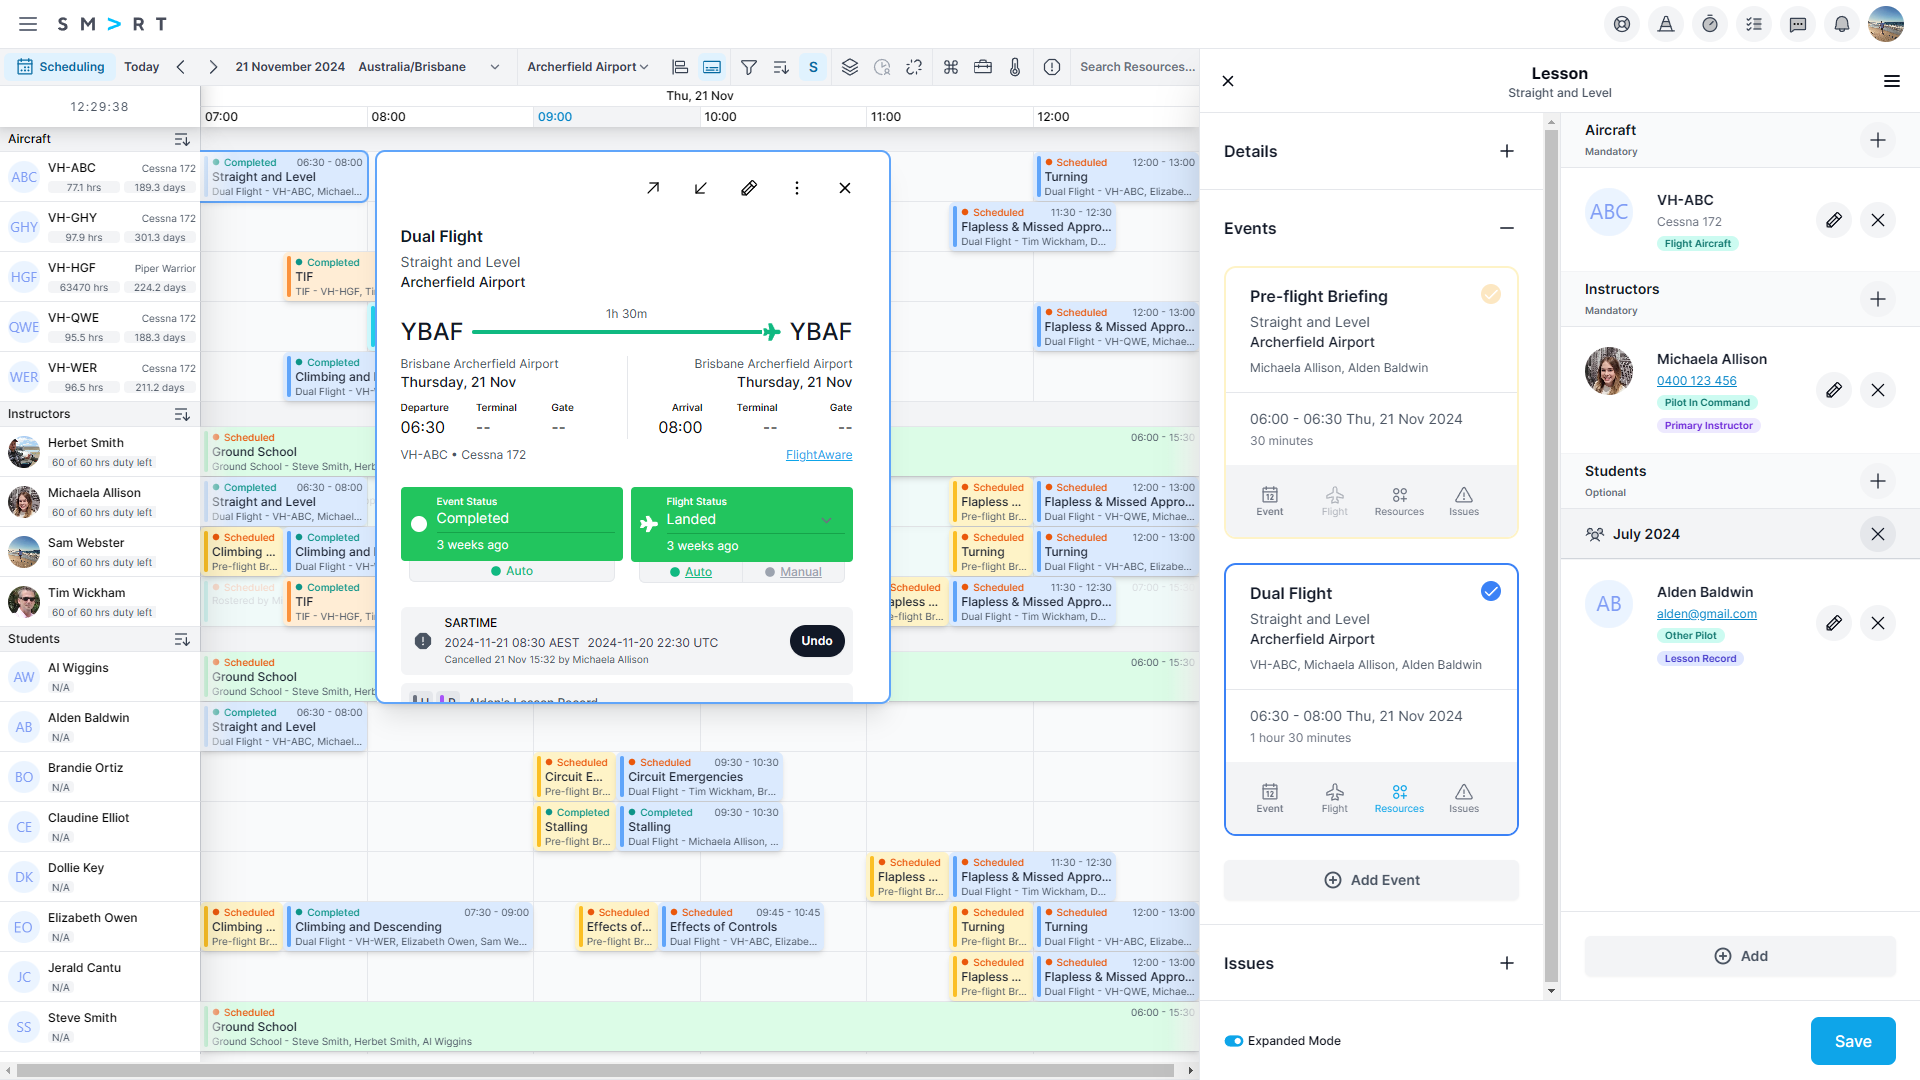Click the Search Resources field
Viewport: 1920px width, 1080px height.
tap(1137, 67)
